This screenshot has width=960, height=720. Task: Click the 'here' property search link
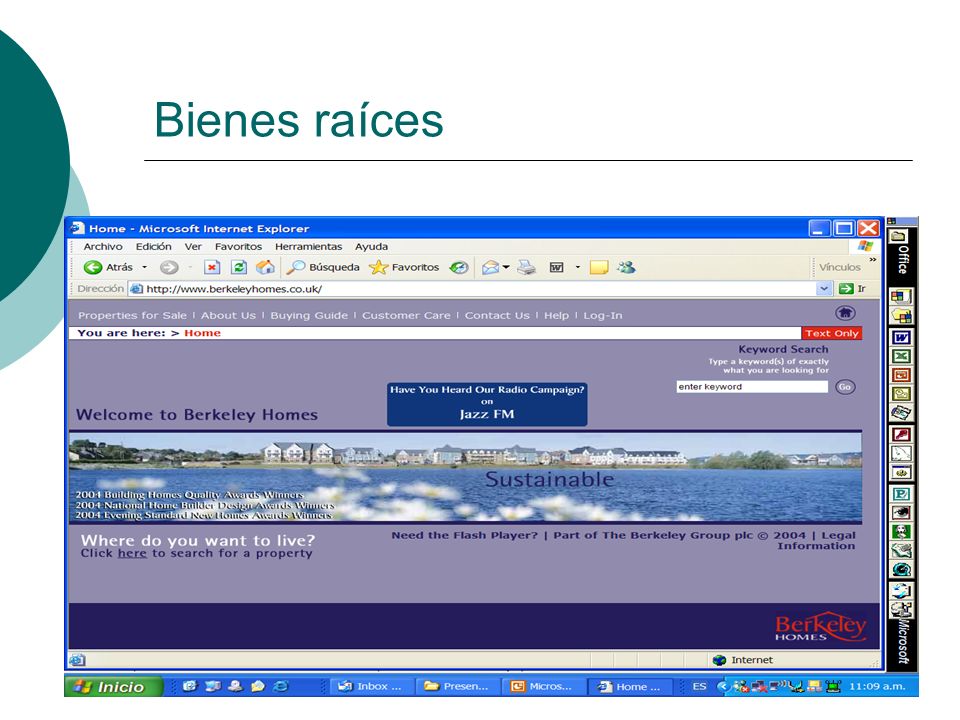tap(132, 553)
